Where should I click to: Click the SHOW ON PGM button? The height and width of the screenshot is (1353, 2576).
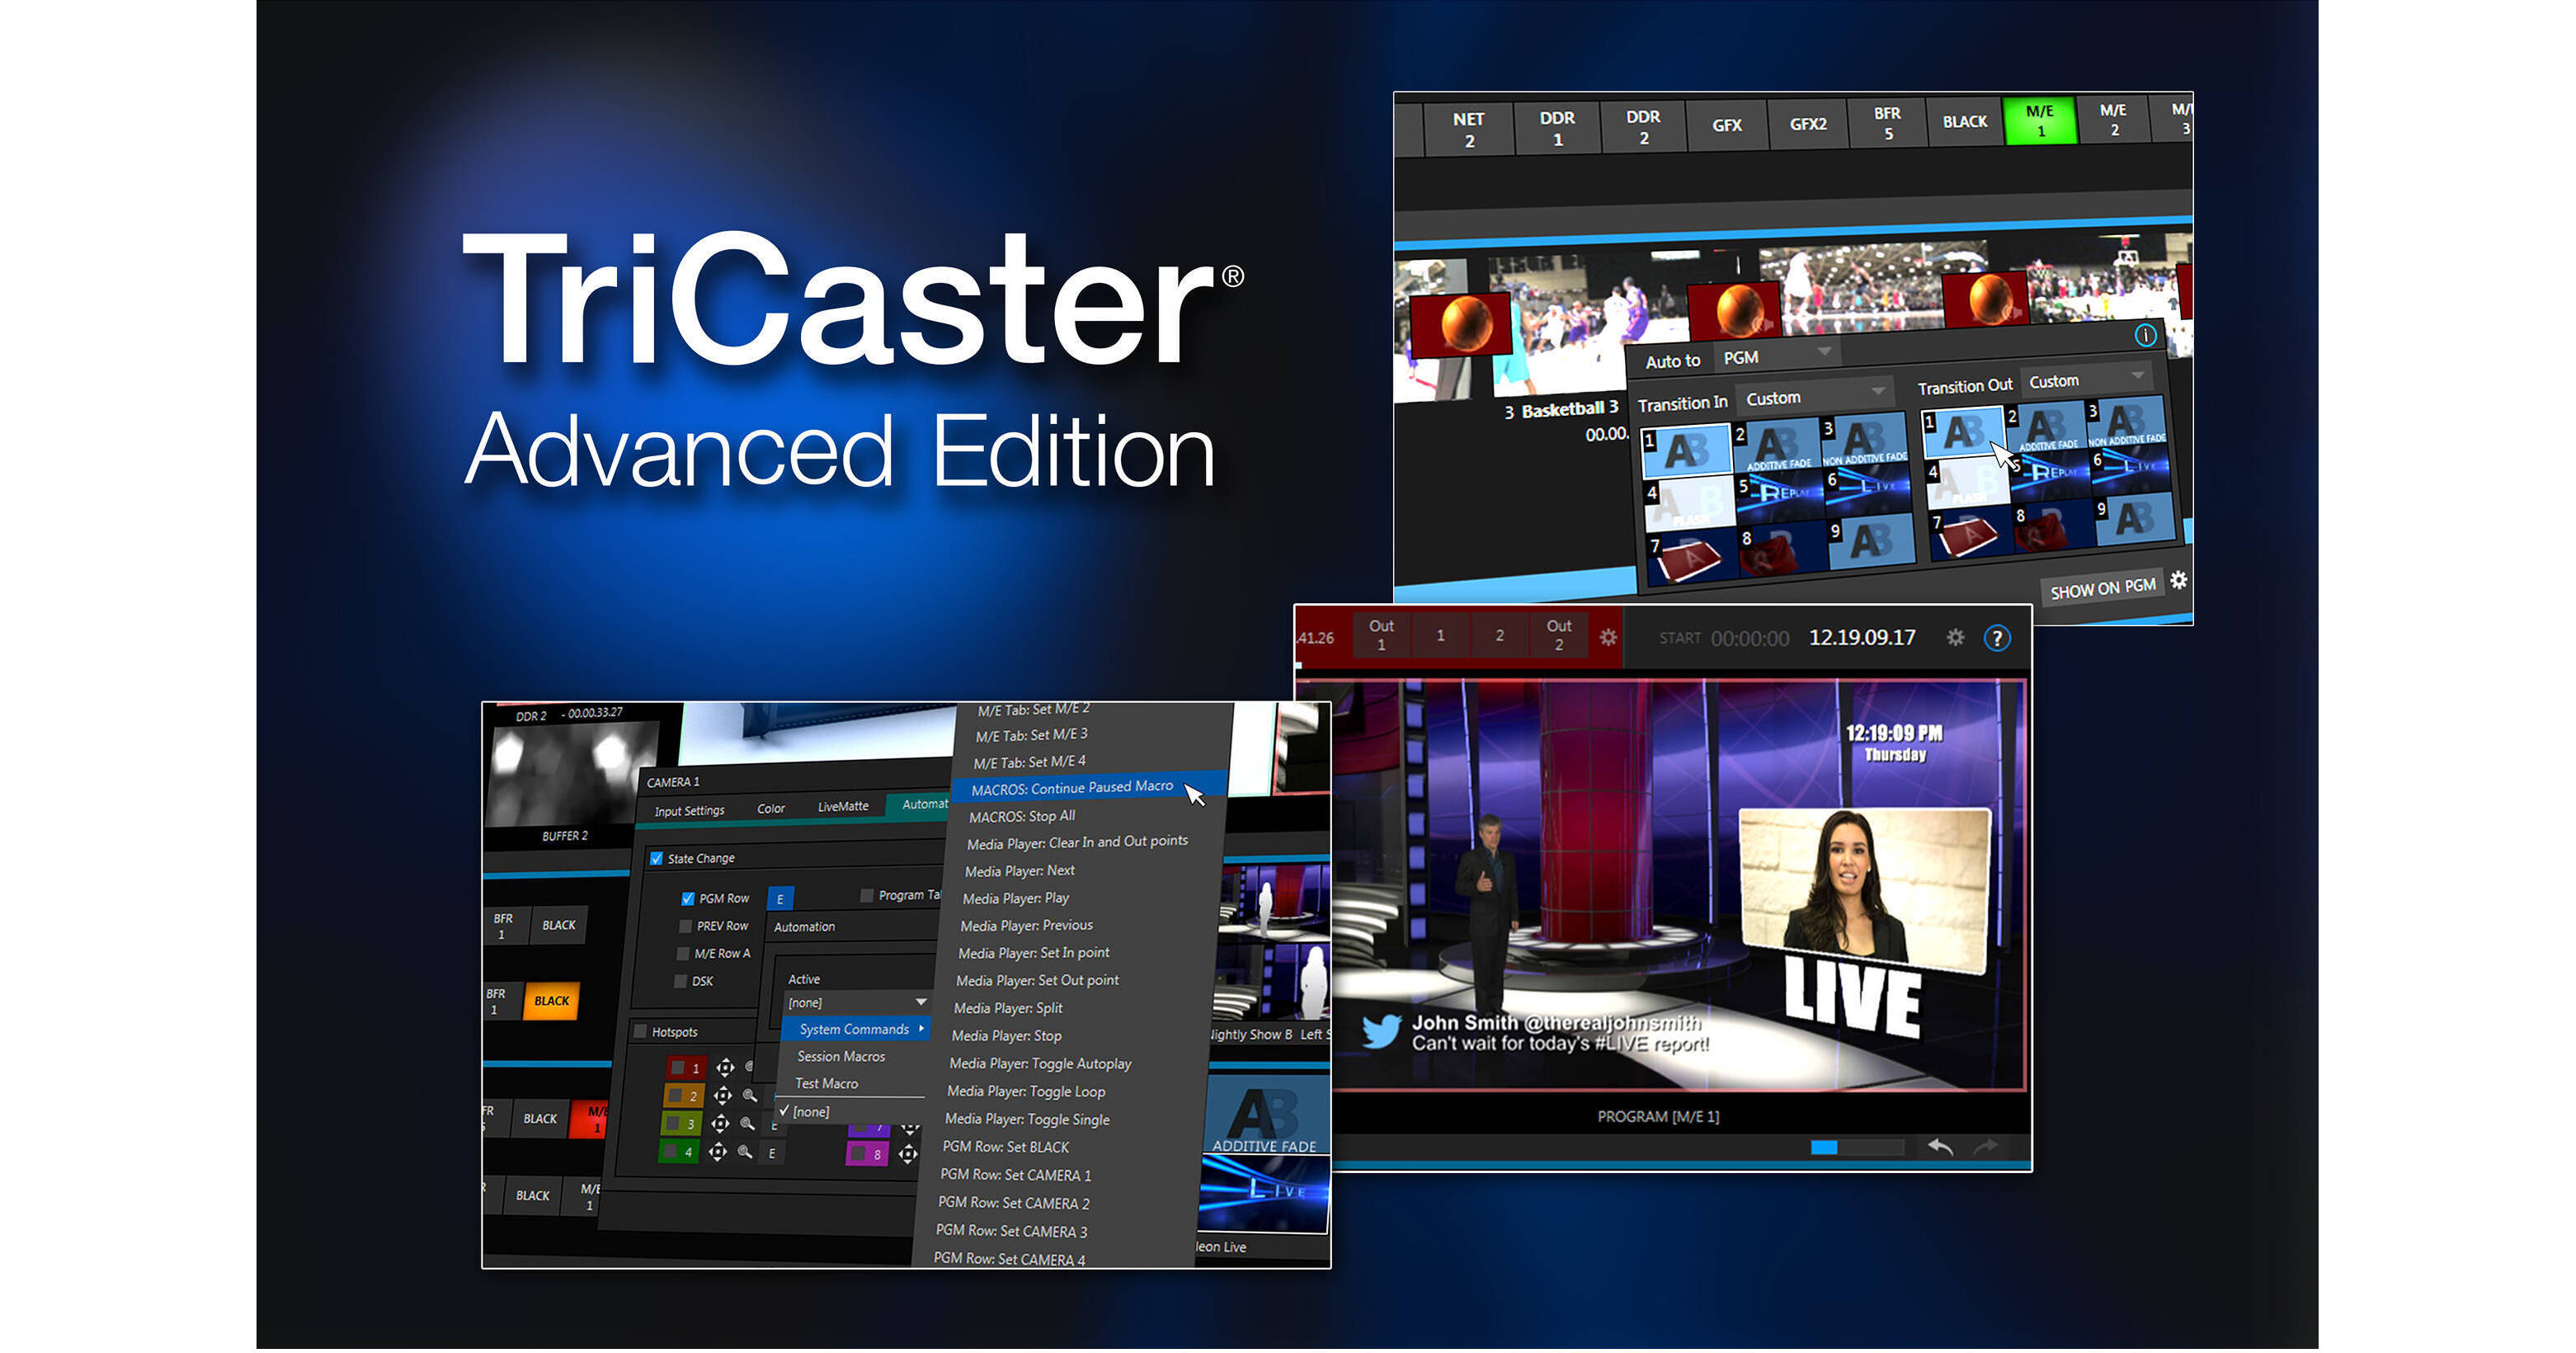click(2102, 588)
